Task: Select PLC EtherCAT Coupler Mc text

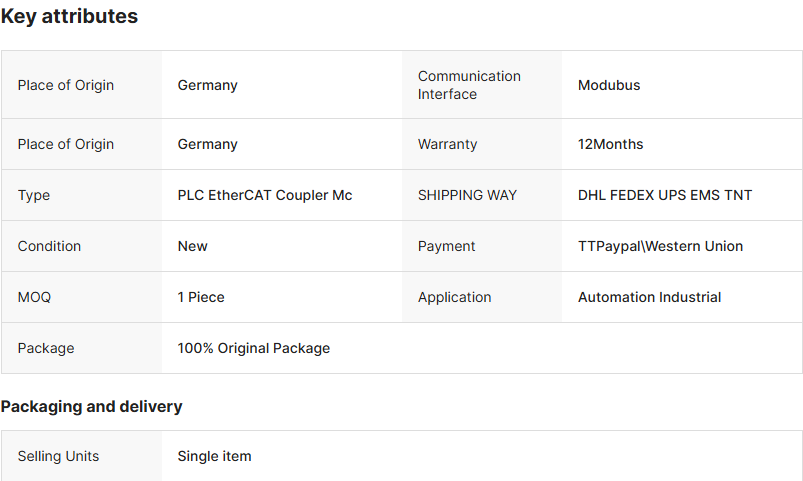Action: tap(265, 195)
